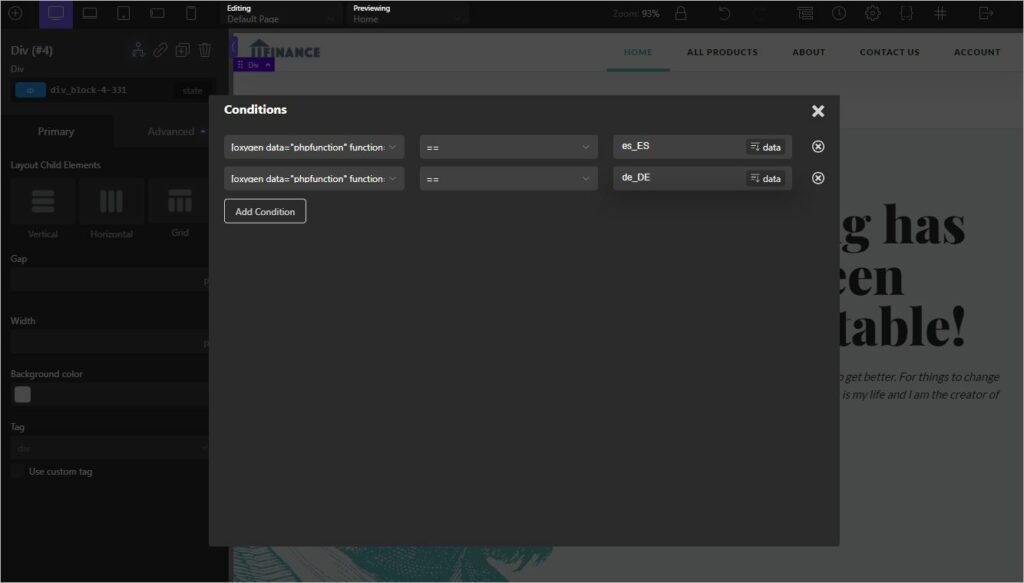Switch to the Primary tab
1024x583 pixels.
click(56, 131)
